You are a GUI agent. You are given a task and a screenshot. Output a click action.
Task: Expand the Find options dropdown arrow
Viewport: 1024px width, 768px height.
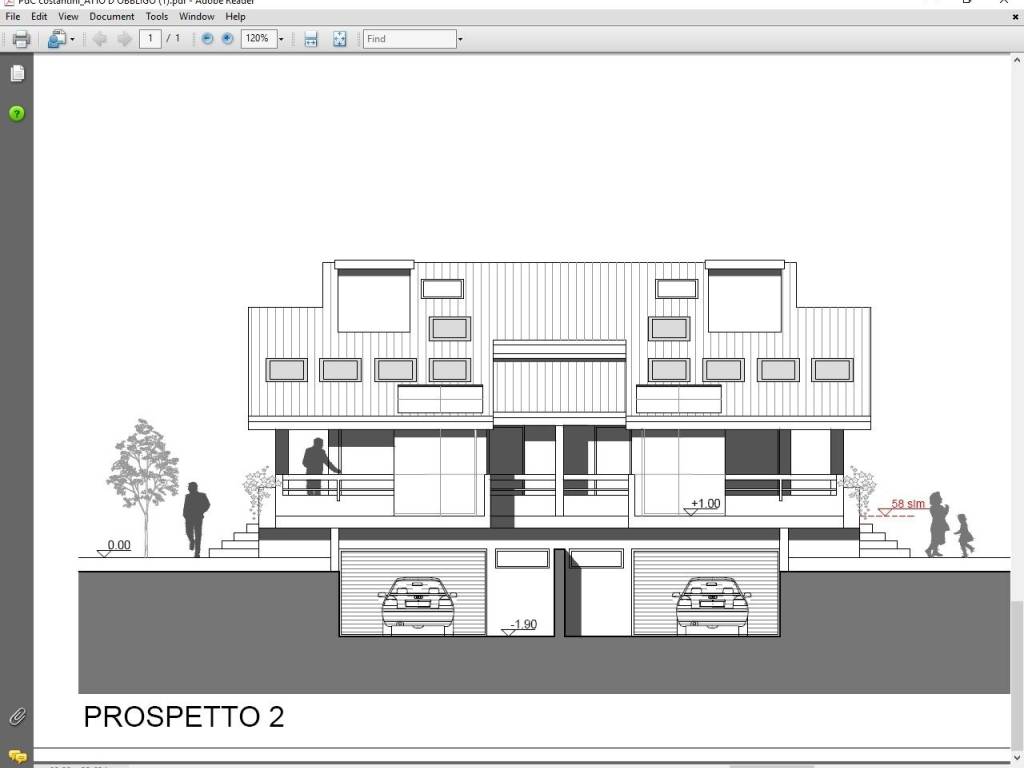pyautogui.click(x=460, y=39)
